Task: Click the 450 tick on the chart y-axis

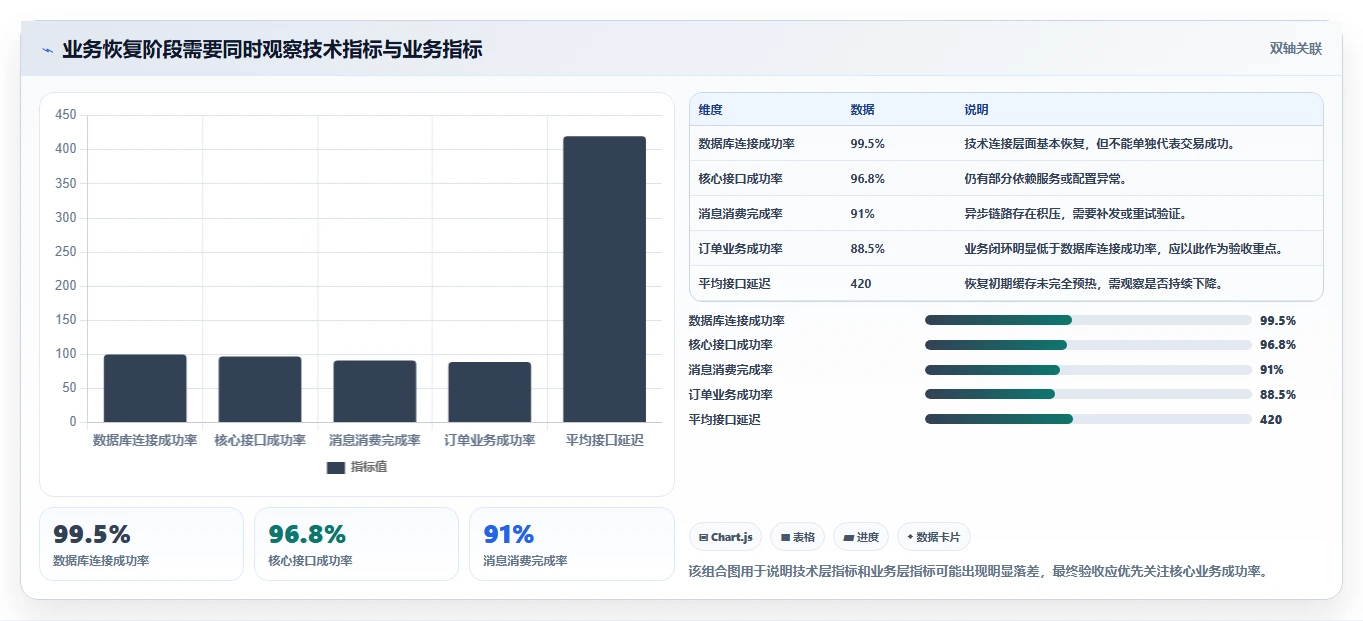Action: click(66, 115)
